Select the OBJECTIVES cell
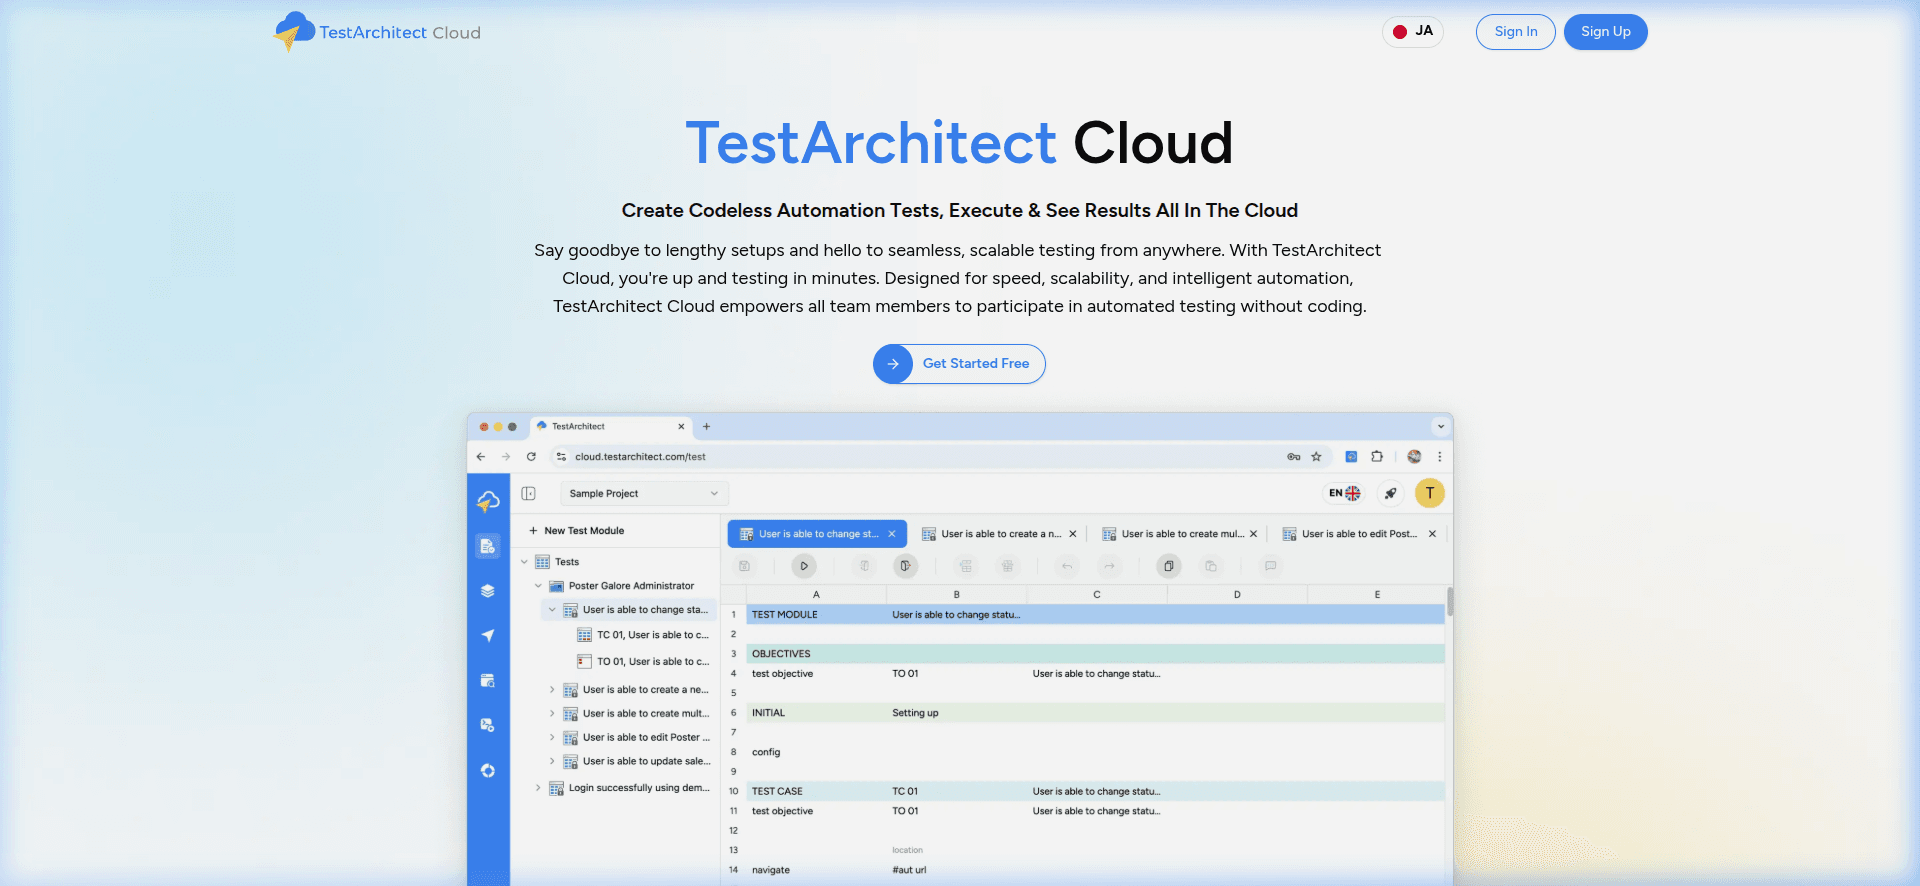The image size is (1920, 886). (816, 654)
